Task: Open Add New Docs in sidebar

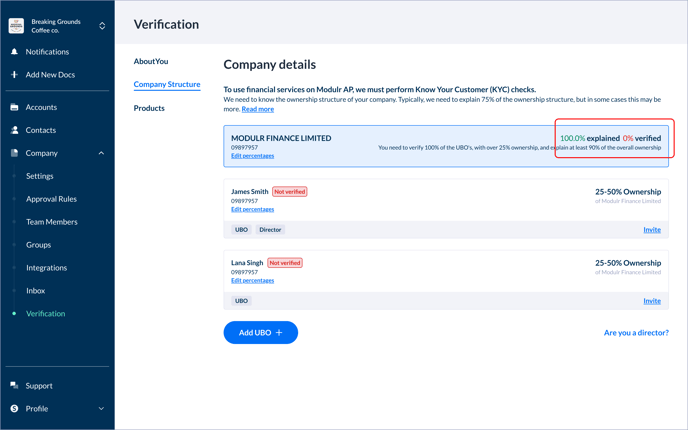Action: click(50, 75)
